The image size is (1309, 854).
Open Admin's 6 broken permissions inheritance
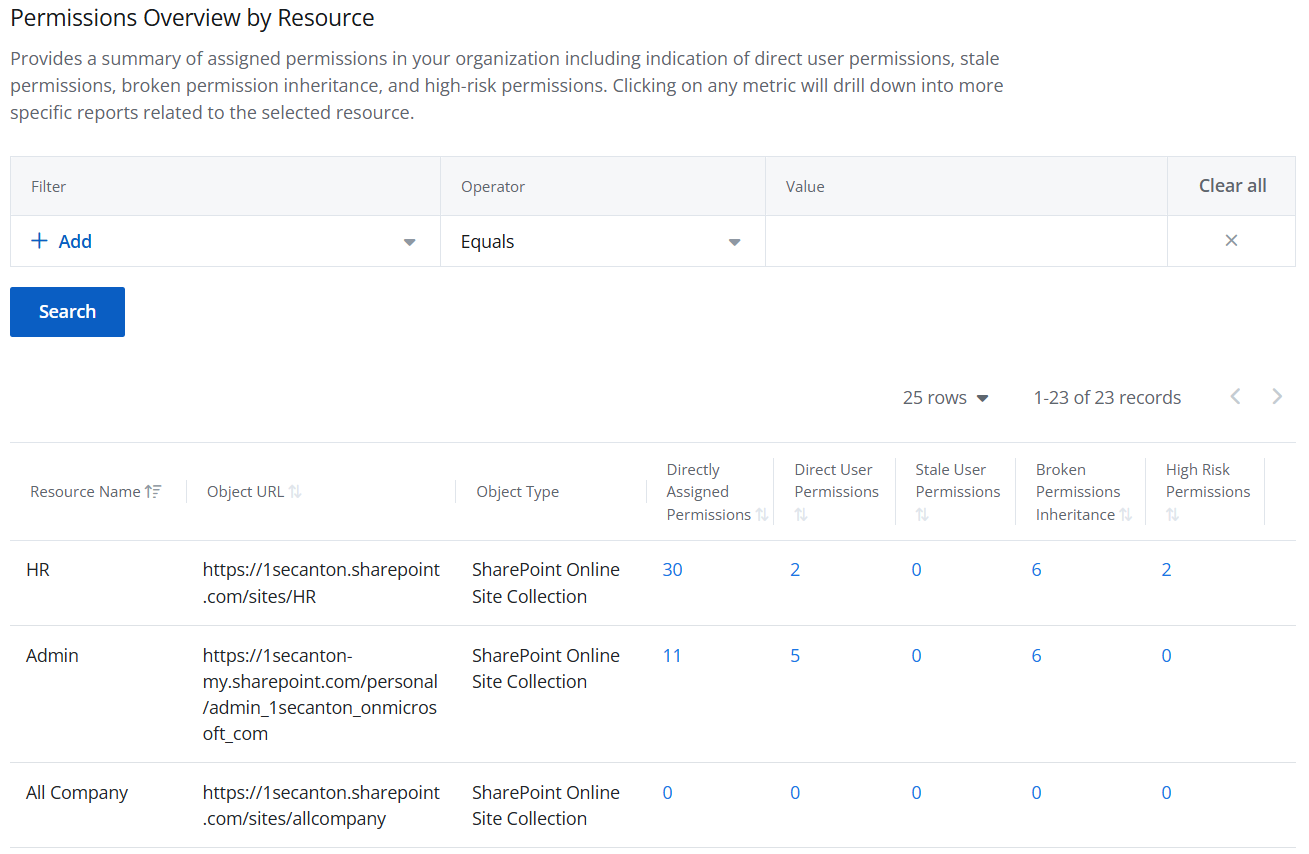point(1036,656)
